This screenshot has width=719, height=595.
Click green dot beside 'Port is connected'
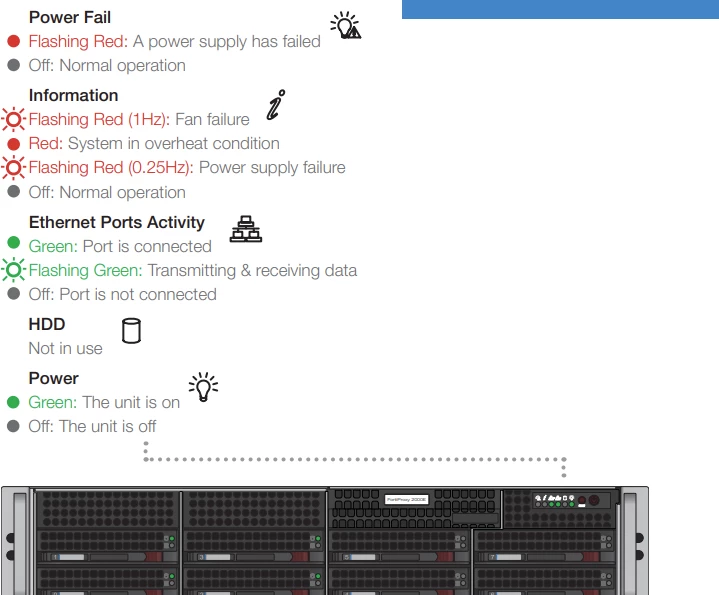pyautogui.click(x=14, y=242)
